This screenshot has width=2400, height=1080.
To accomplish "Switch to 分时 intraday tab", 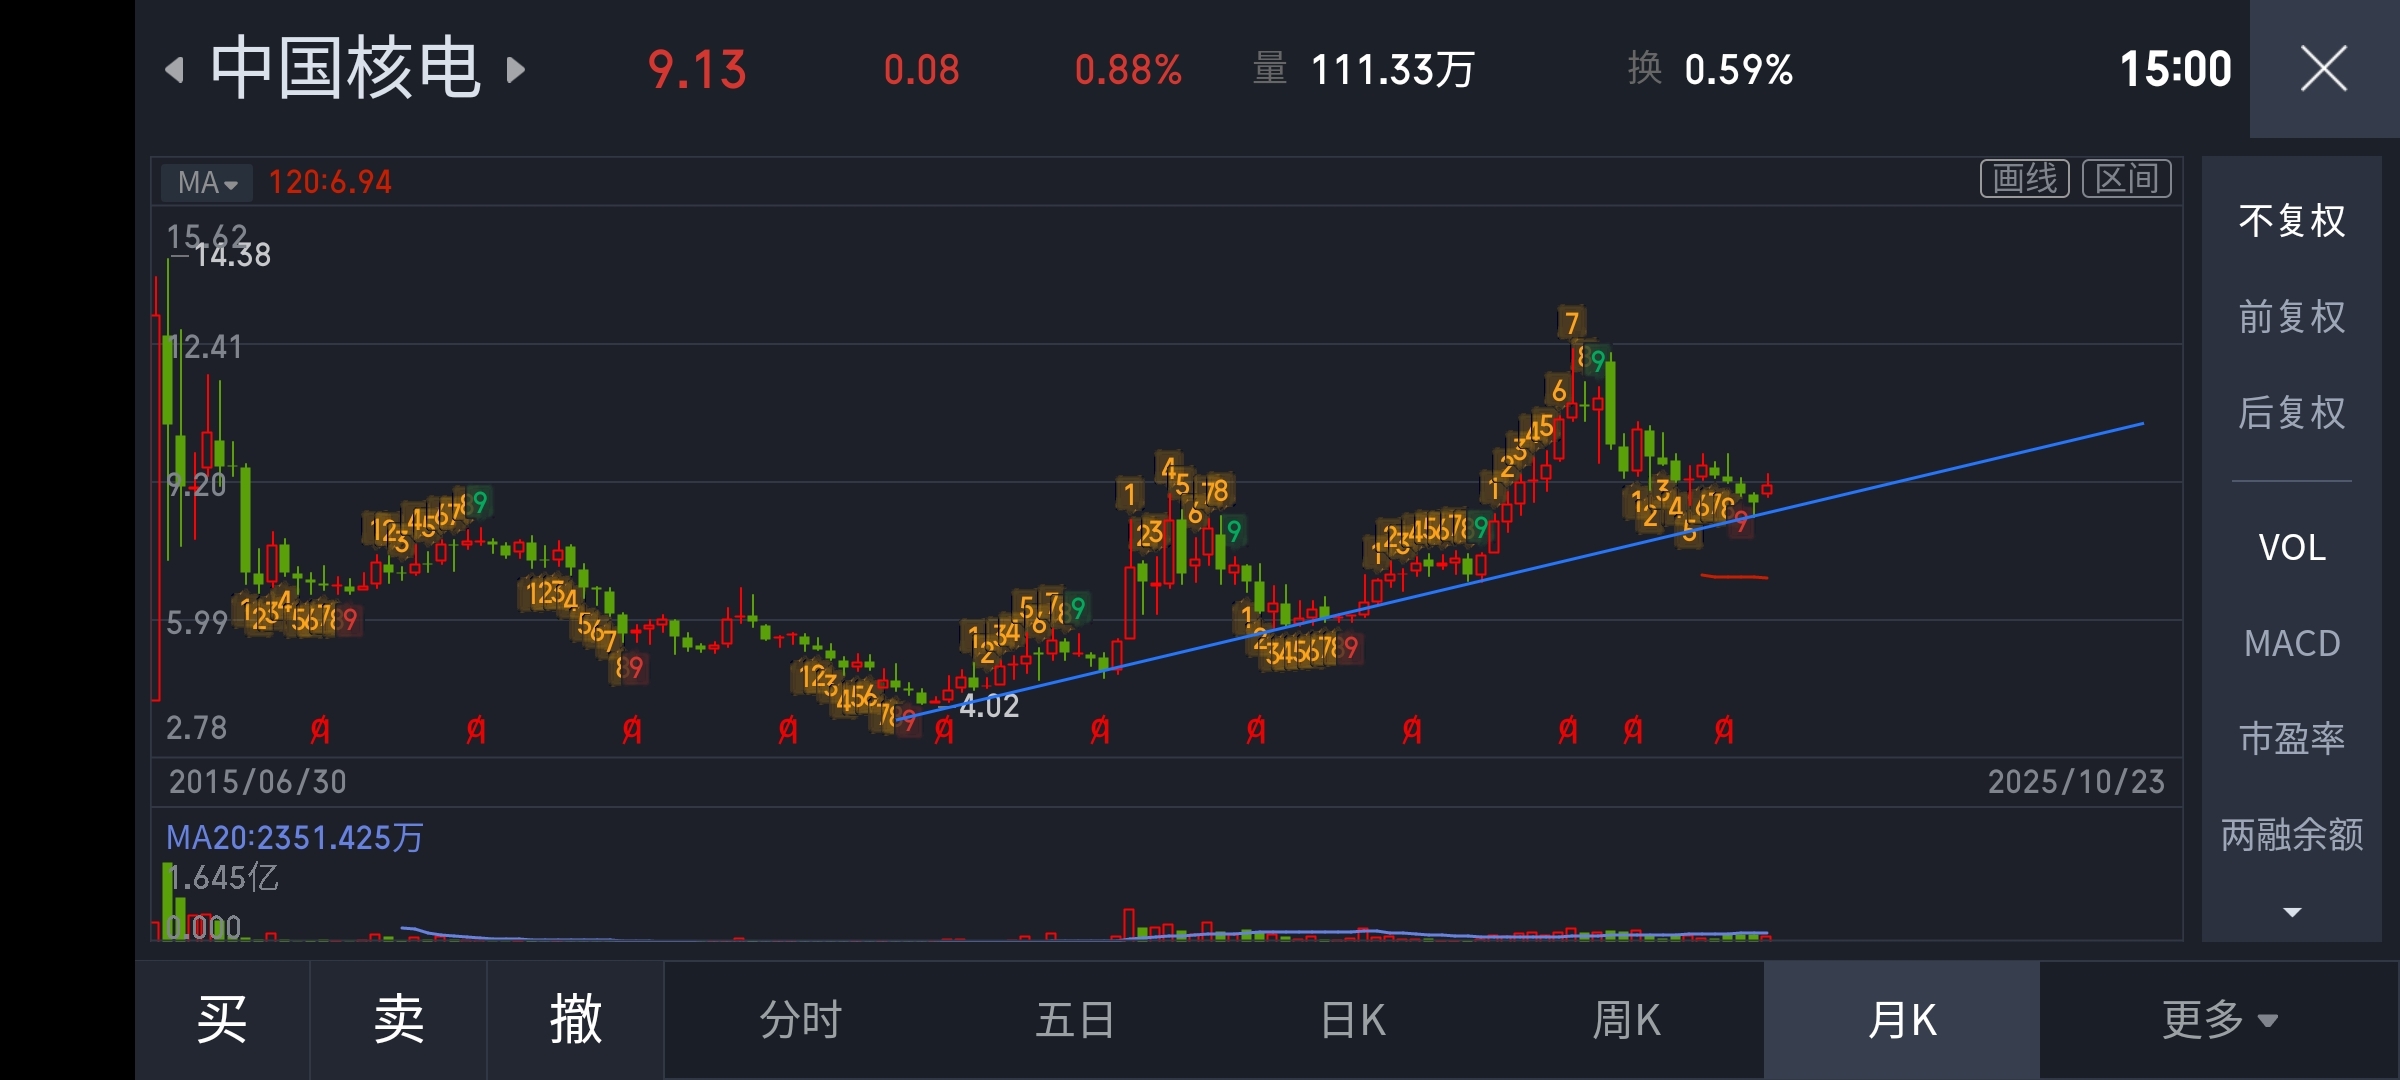I will click(800, 1020).
